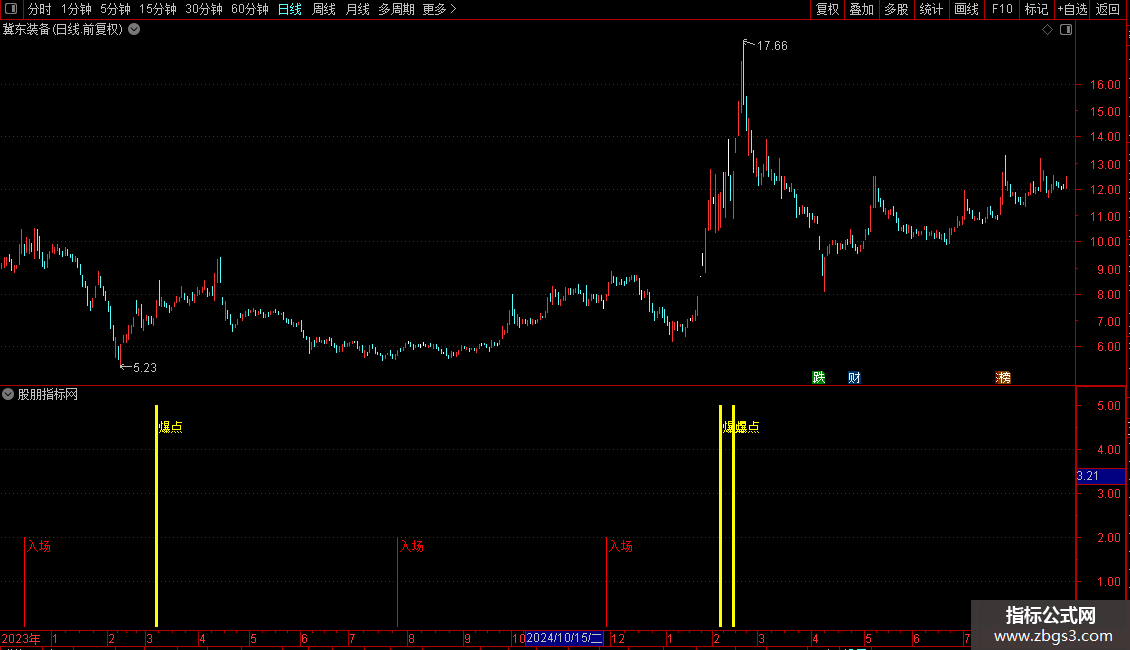Open 统计 statistics

tap(930, 9)
